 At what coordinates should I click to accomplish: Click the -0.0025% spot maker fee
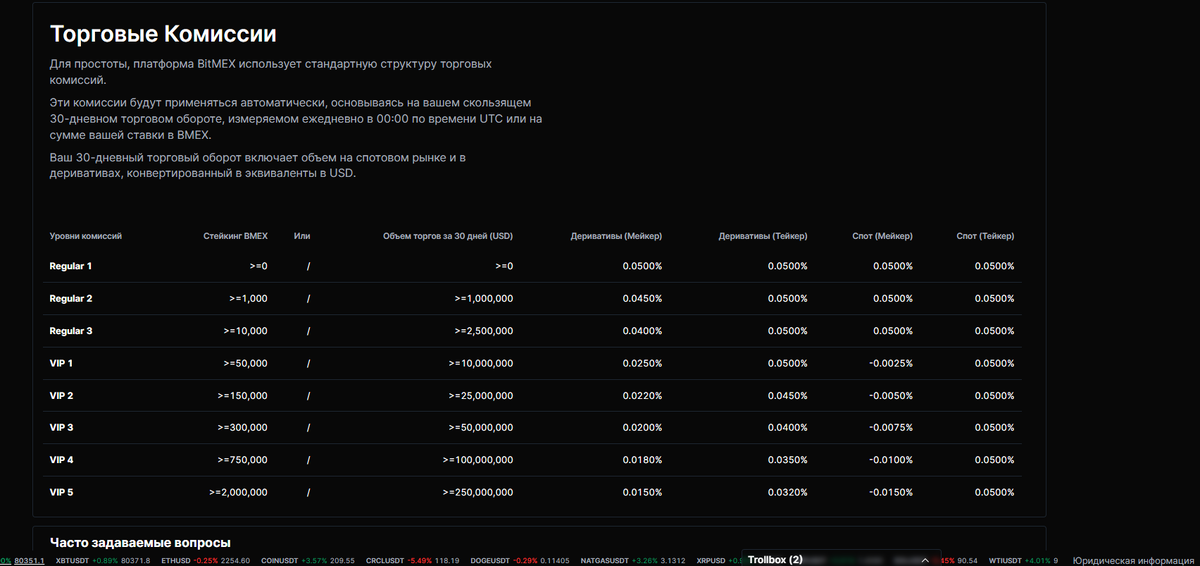[x=891, y=363]
